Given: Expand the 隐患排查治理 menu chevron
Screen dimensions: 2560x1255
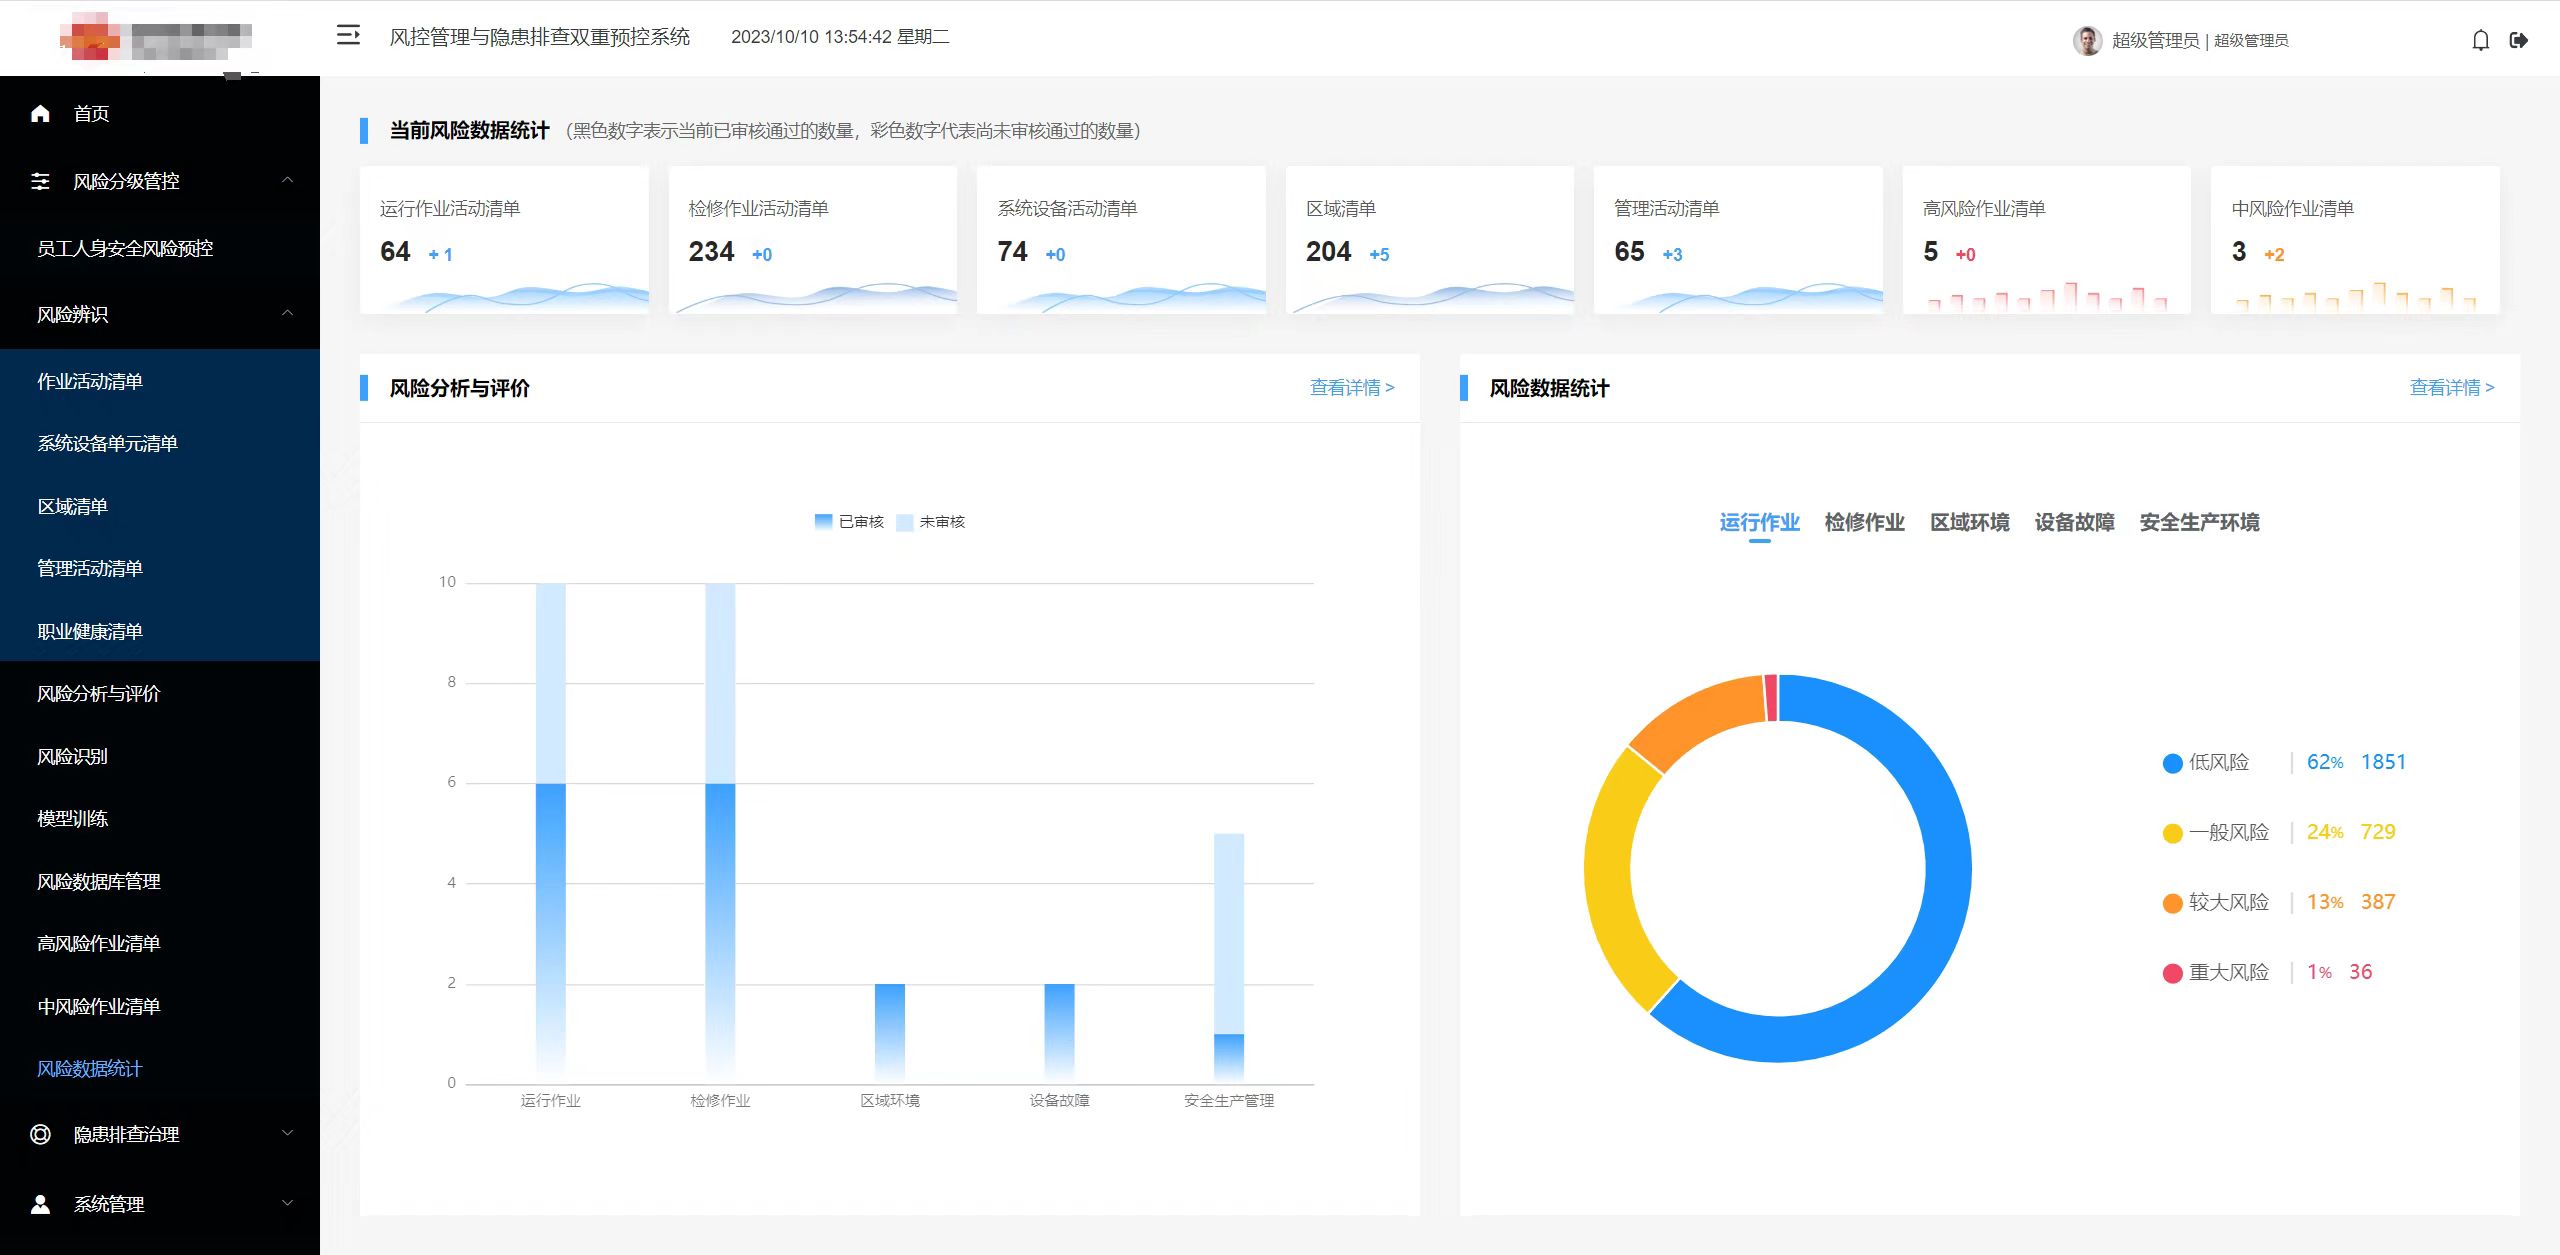Looking at the screenshot, I should coord(288,1133).
